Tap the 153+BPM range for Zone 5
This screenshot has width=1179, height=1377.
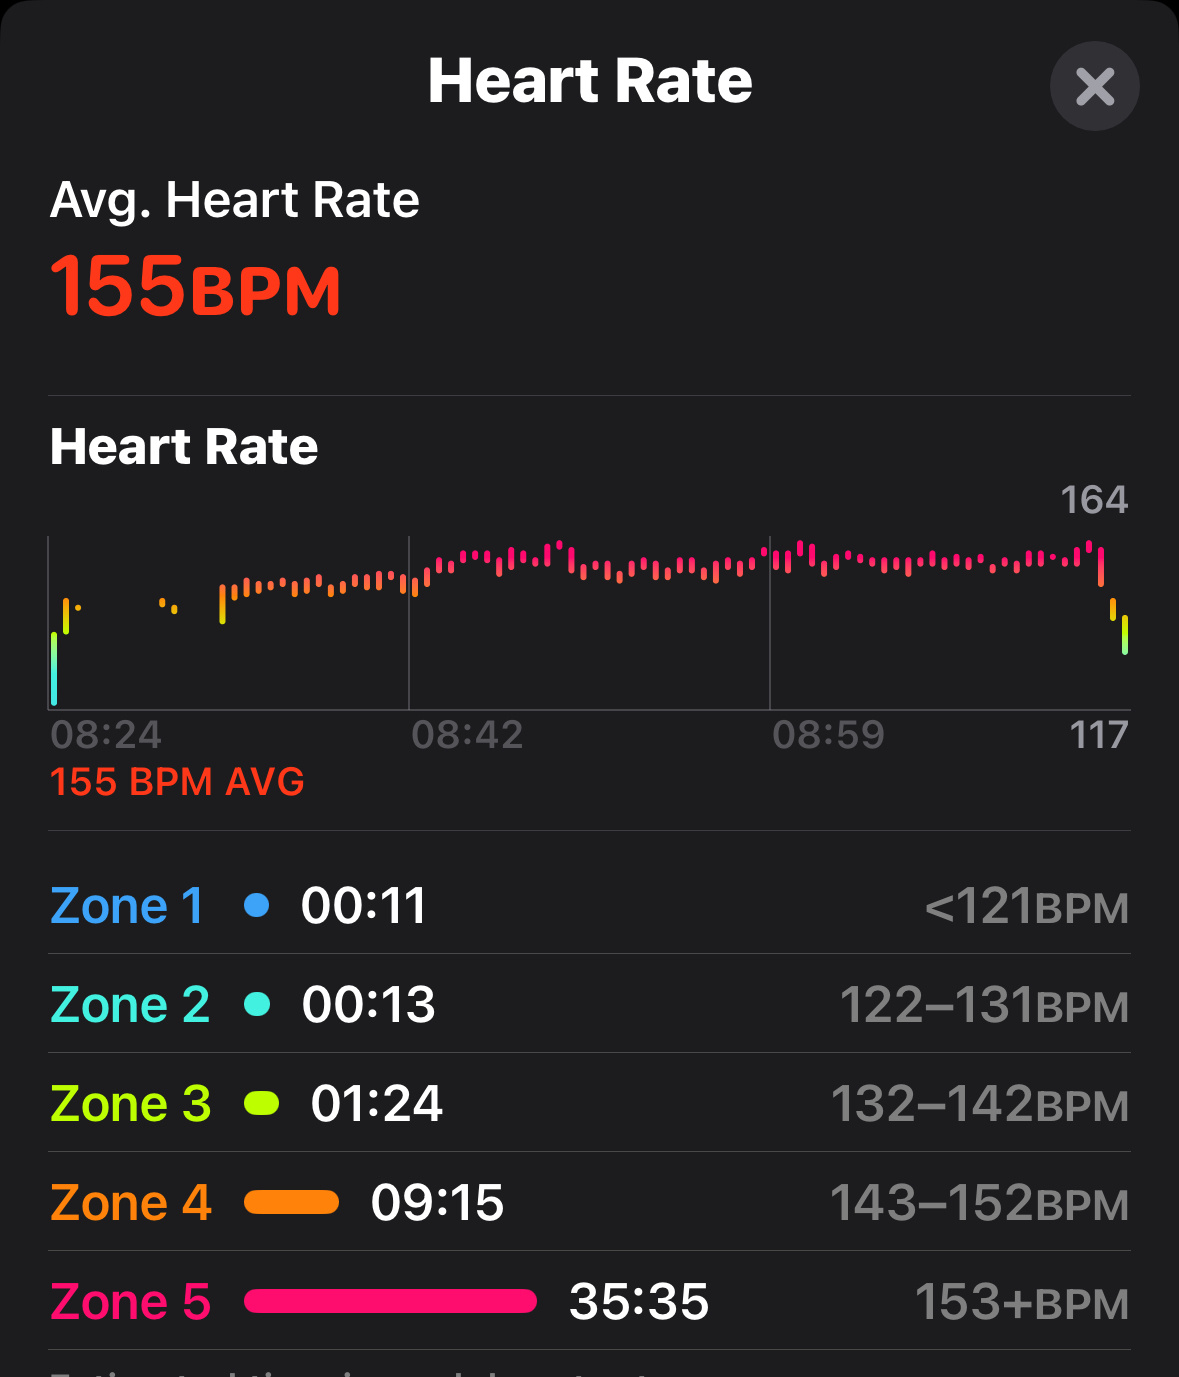pyautogui.click(x=1022, y=1302)
